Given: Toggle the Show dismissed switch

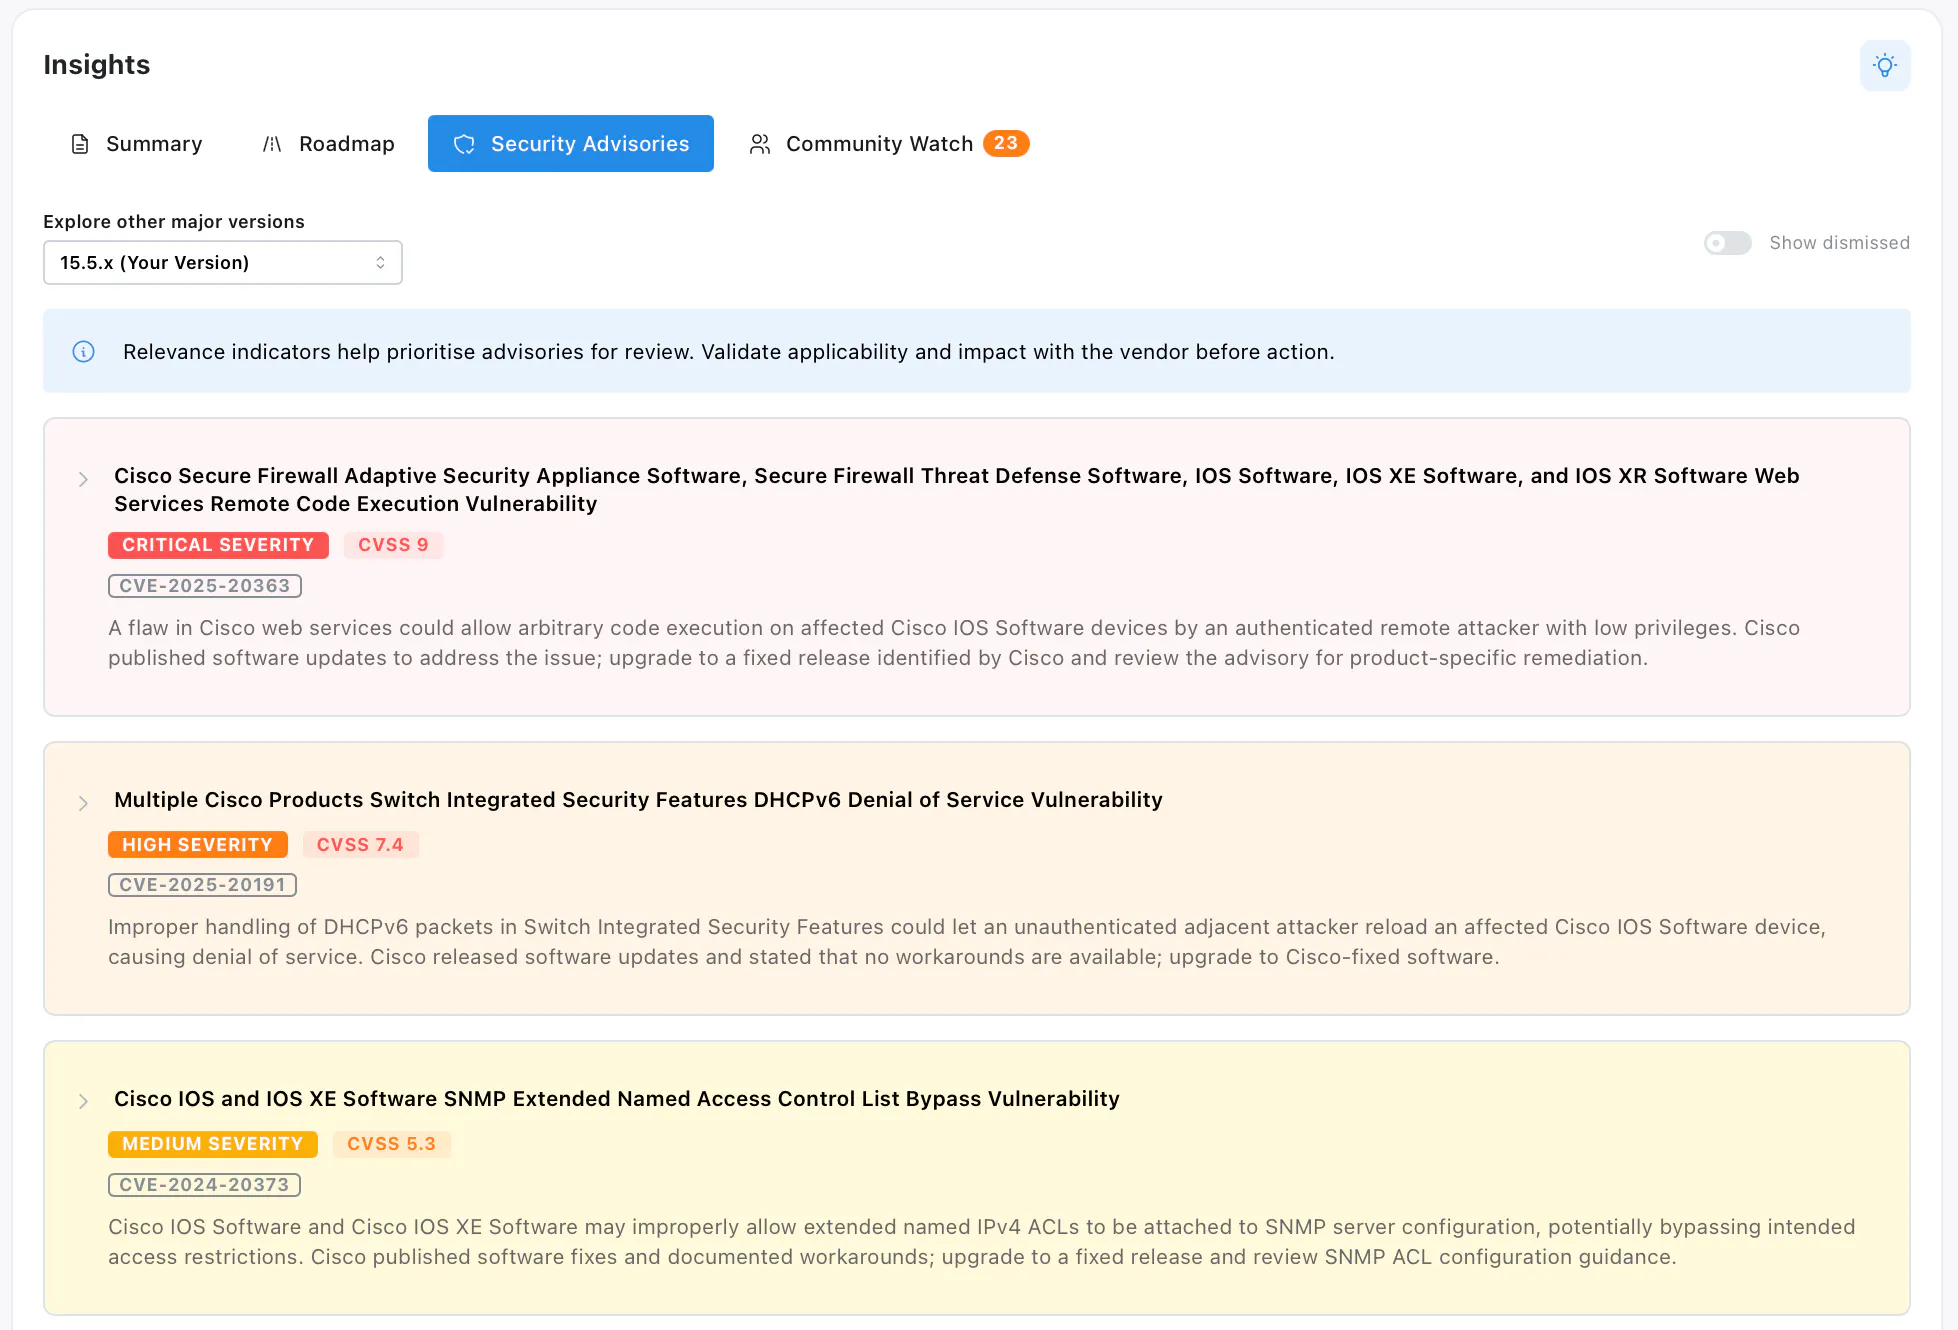Looking at the screenshot, I should point(1728,243).
